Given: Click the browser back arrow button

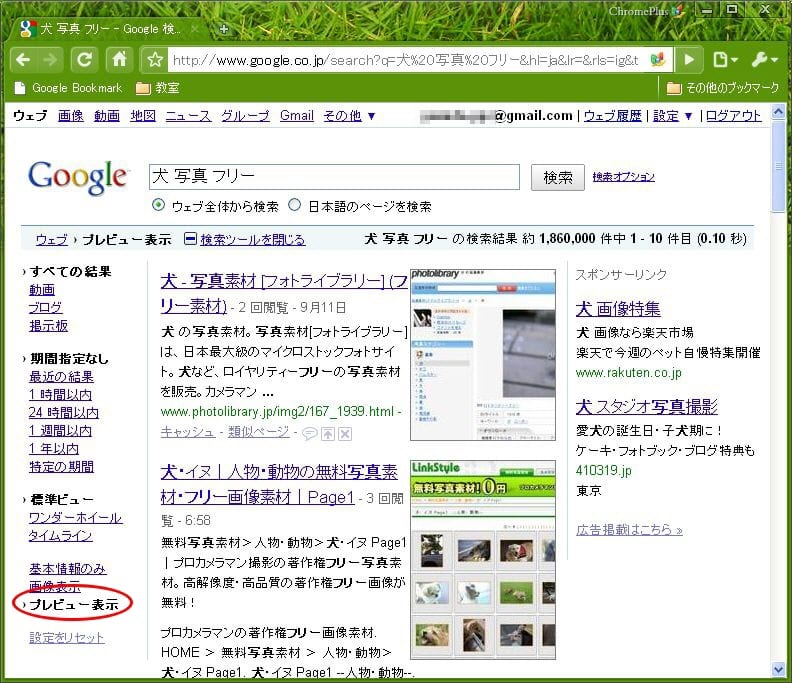Looking at the screenshot, I should point(22,59).
